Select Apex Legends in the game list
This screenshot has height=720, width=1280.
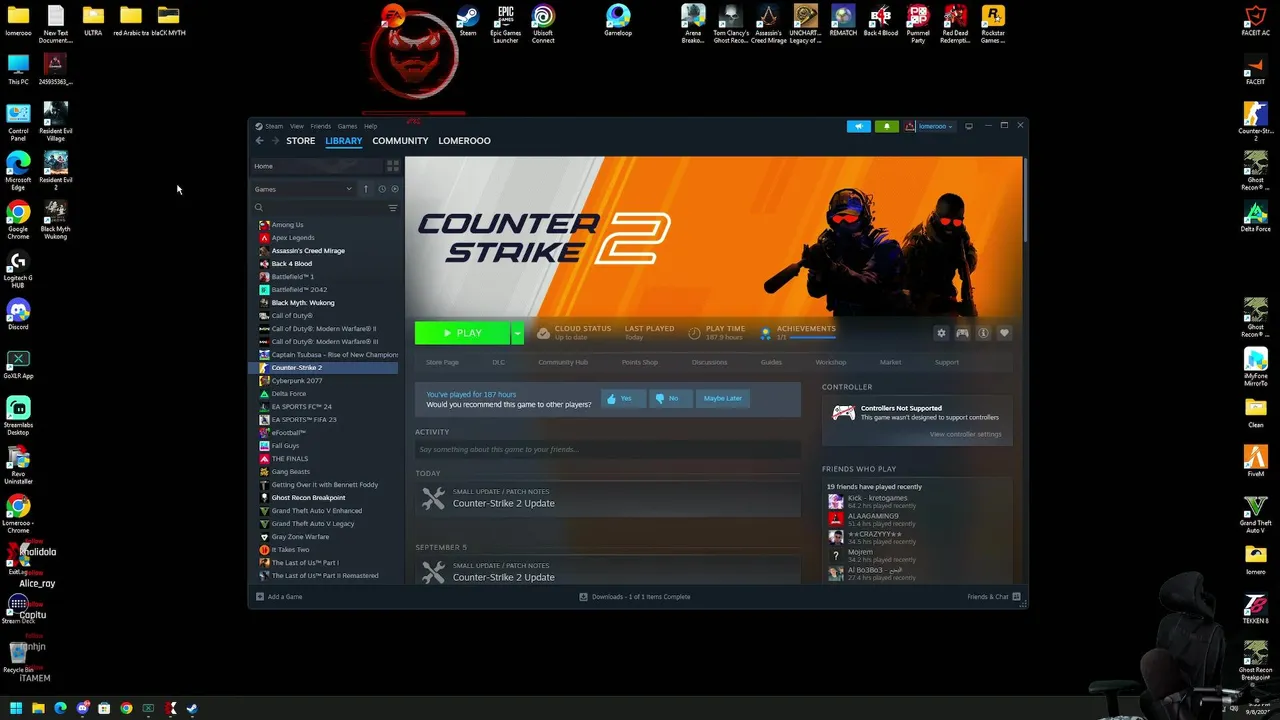(x=293, y=238)
